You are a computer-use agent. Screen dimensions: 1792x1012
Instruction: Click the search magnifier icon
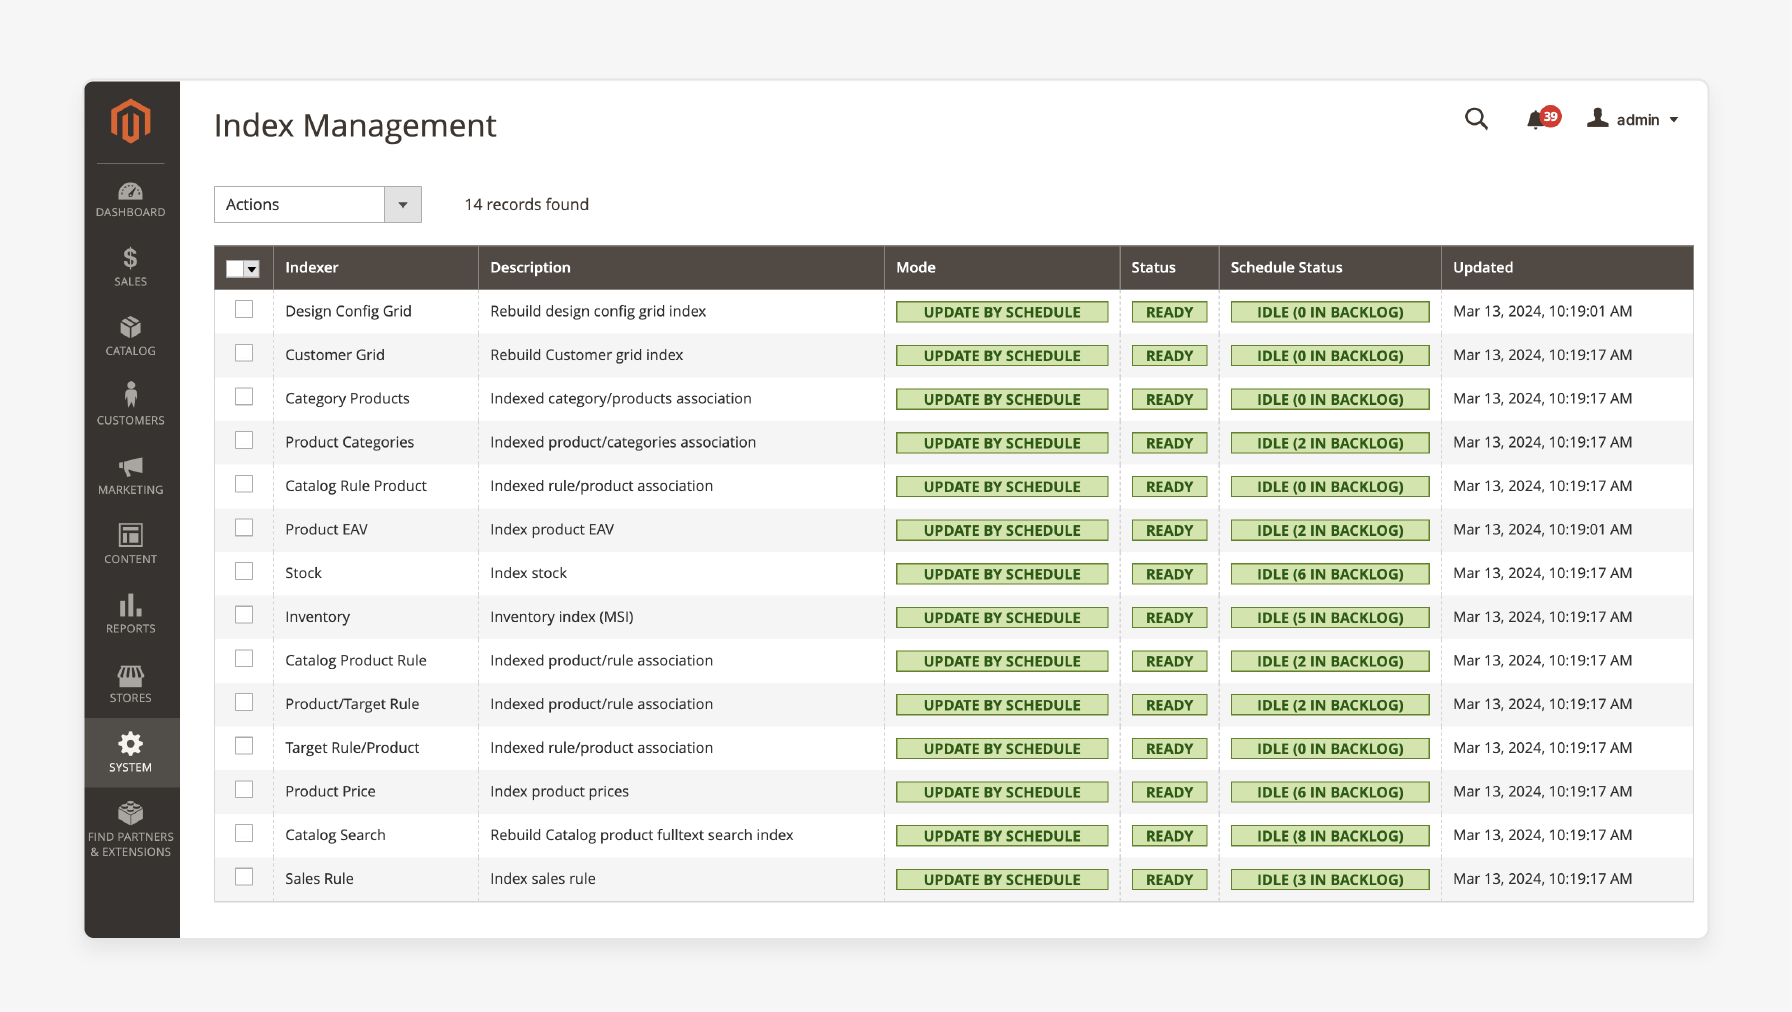(1476, 119)
